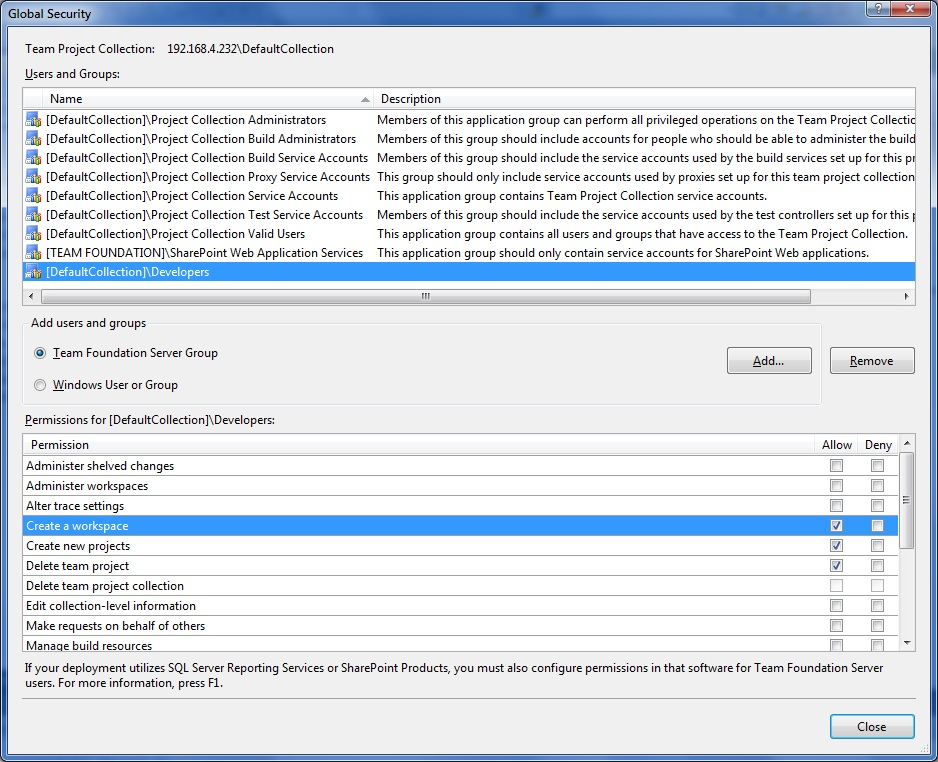Select the Windows User or Group option
Viewport: 938px width, 762px height.
(40, 385)
